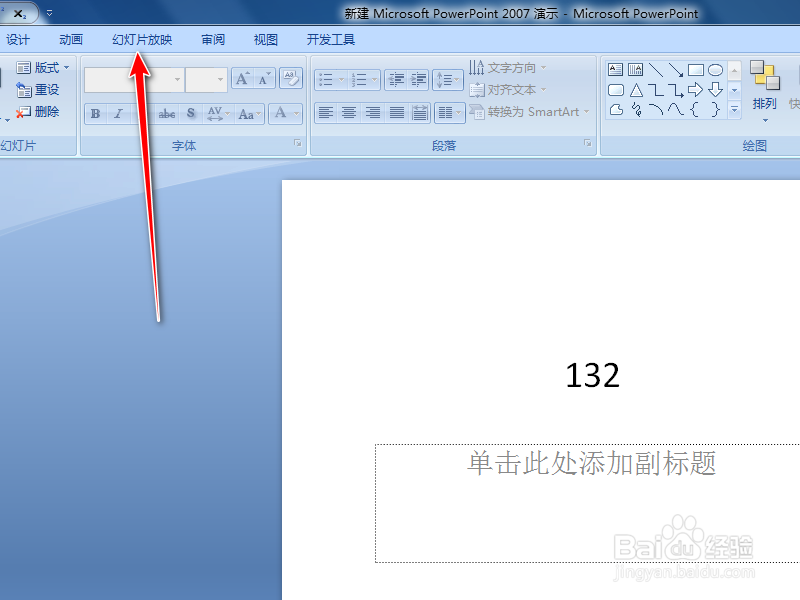Select the oval shape
Image resolution: width=800 pixels, height=600 pixels.
point(715,69)
